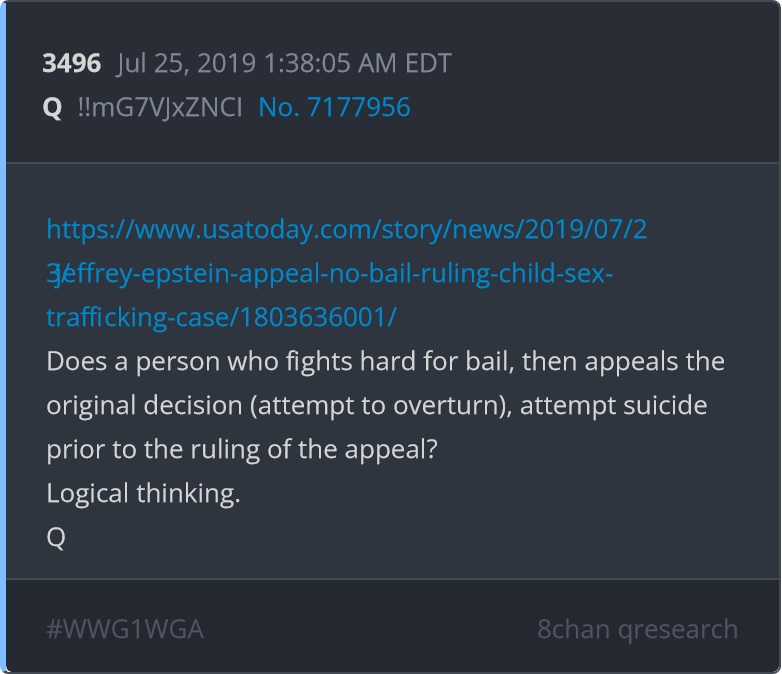This screenshot has width=782, height=674.
Task: Click the '2019/07/2' date part of URL
Action: pos(586,229)
